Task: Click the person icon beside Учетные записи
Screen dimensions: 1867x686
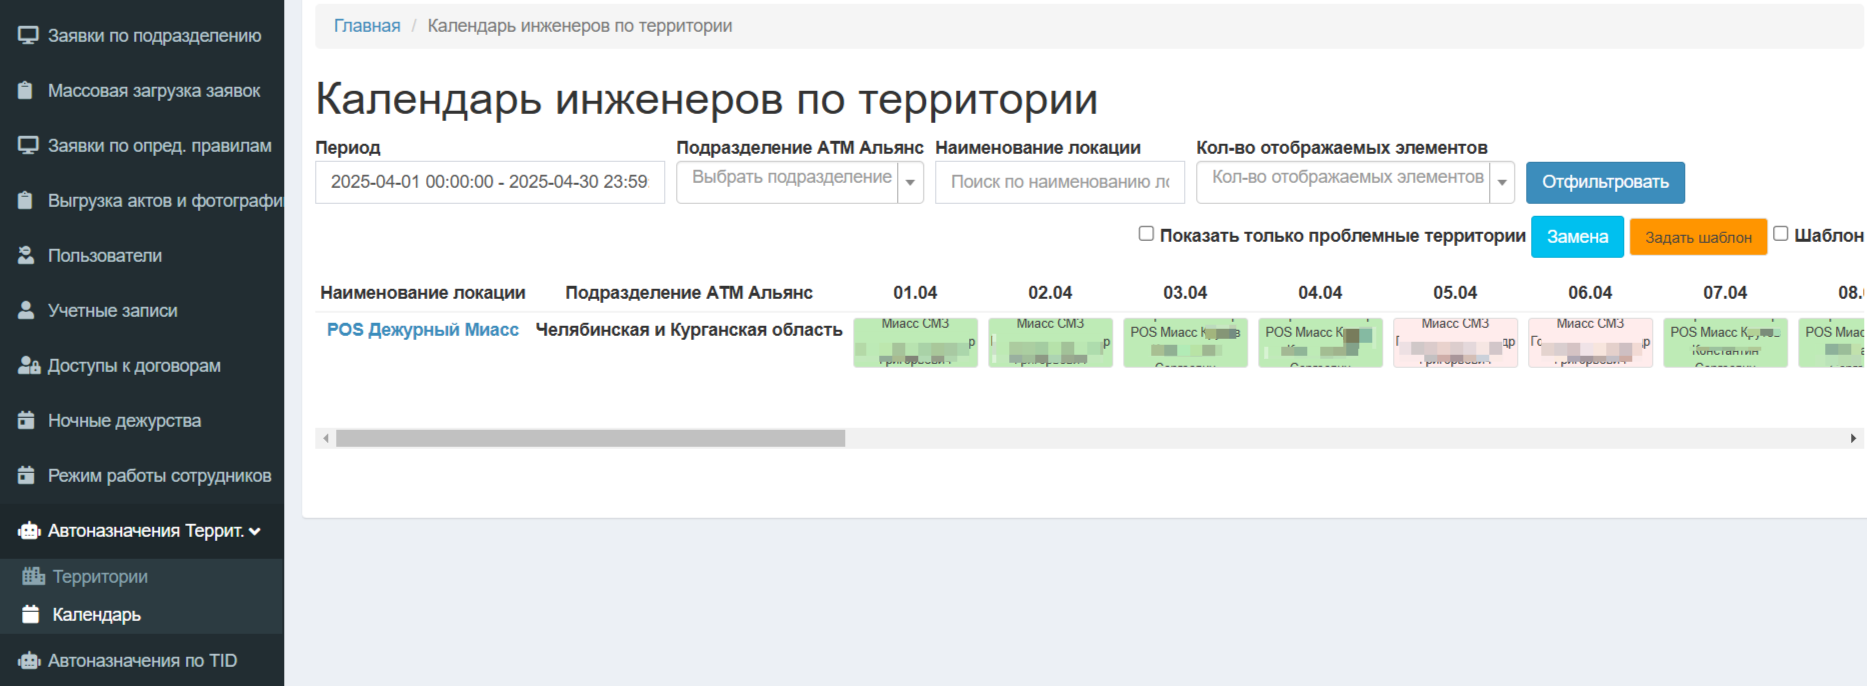Action: click(27, 311)
